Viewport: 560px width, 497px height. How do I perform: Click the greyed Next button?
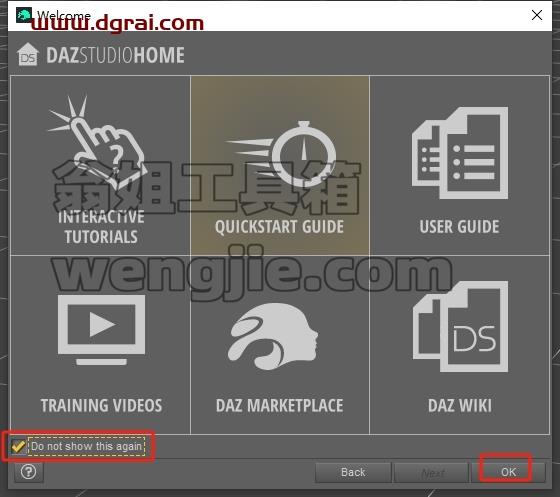point(432,473)
